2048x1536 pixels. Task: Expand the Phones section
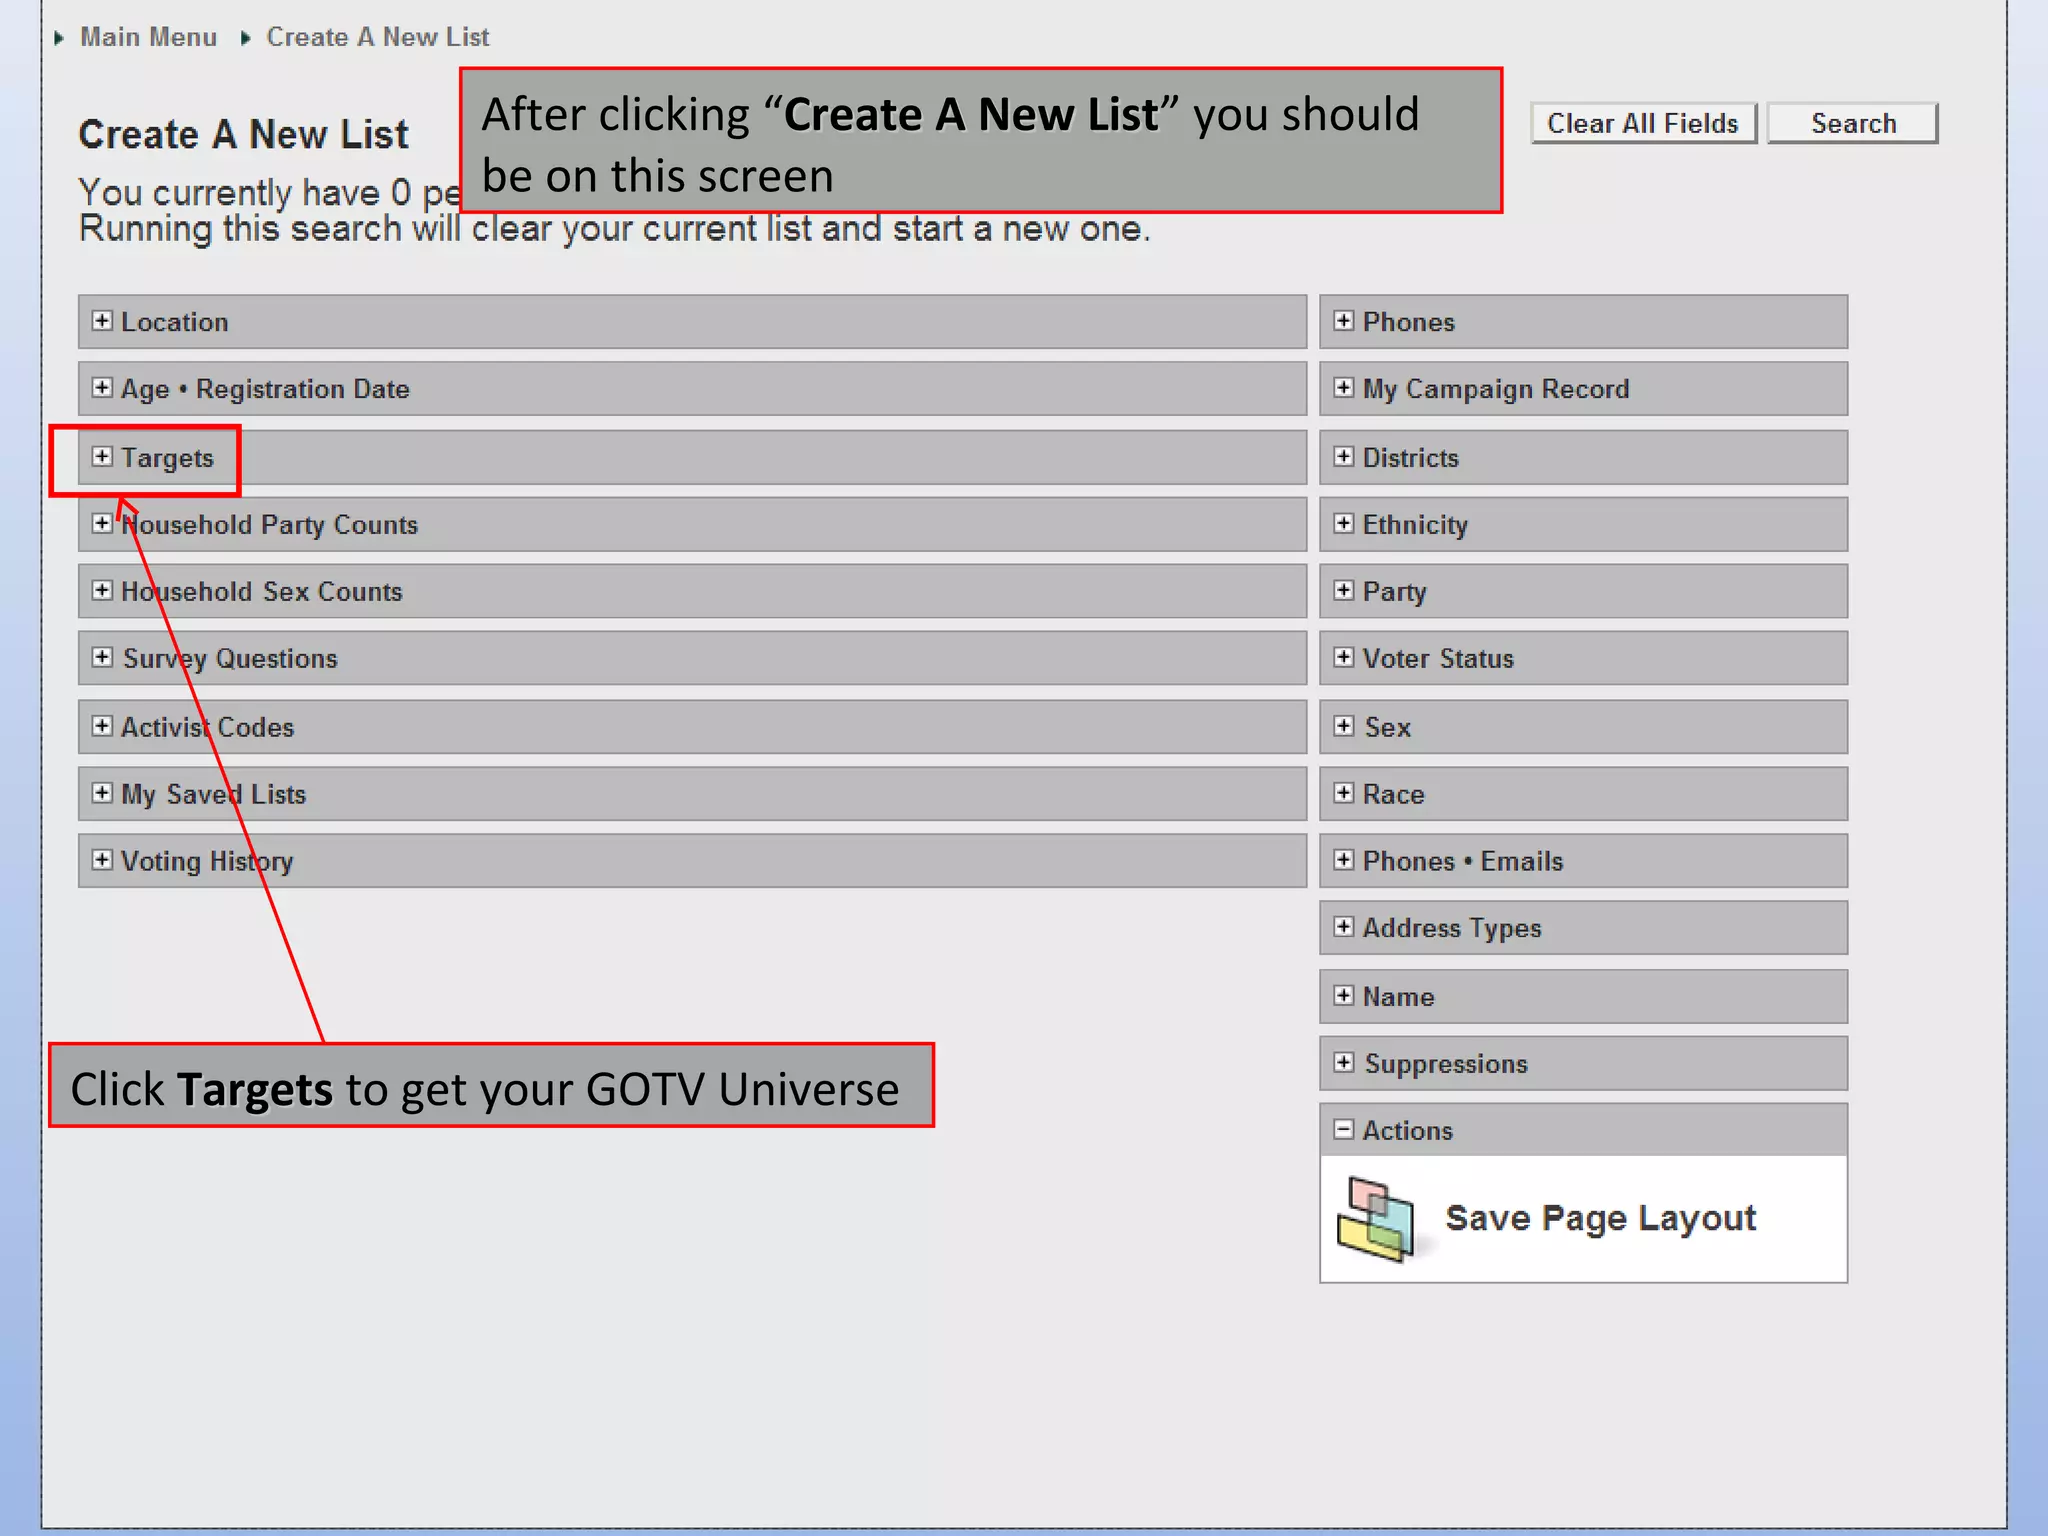(x=1344, y=321)
